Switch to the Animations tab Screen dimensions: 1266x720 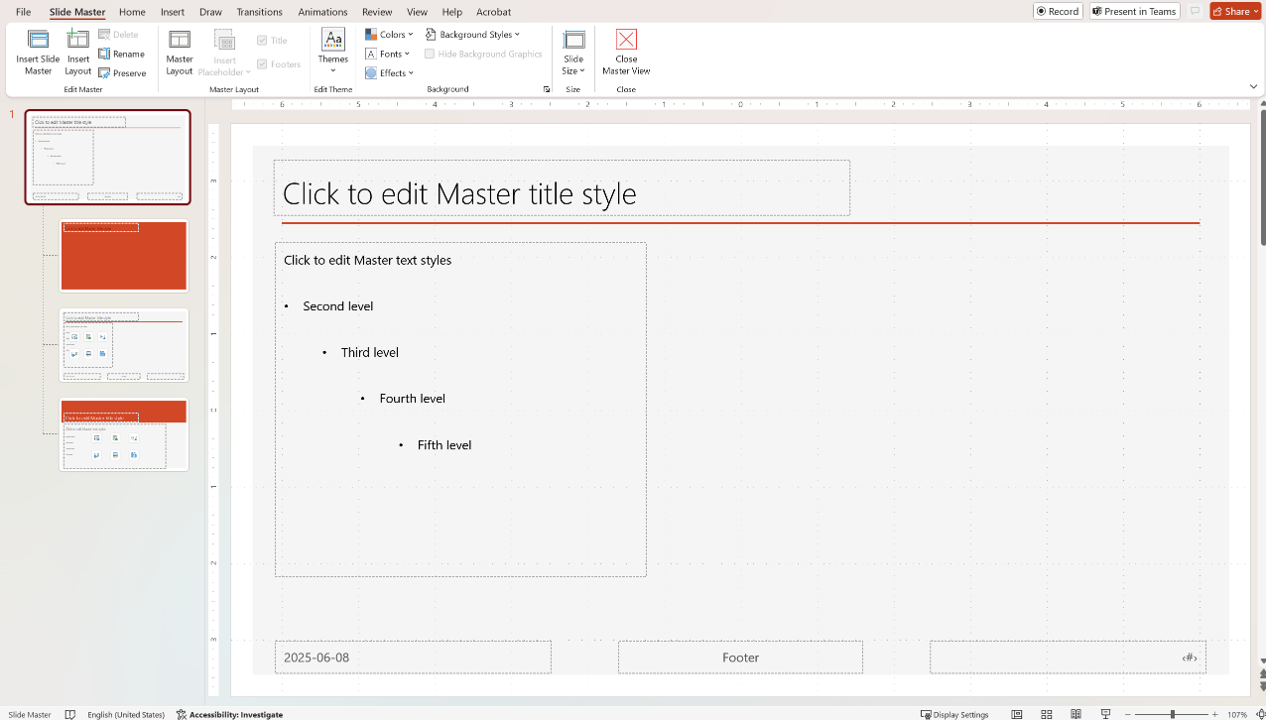click(x=322, y=12)
